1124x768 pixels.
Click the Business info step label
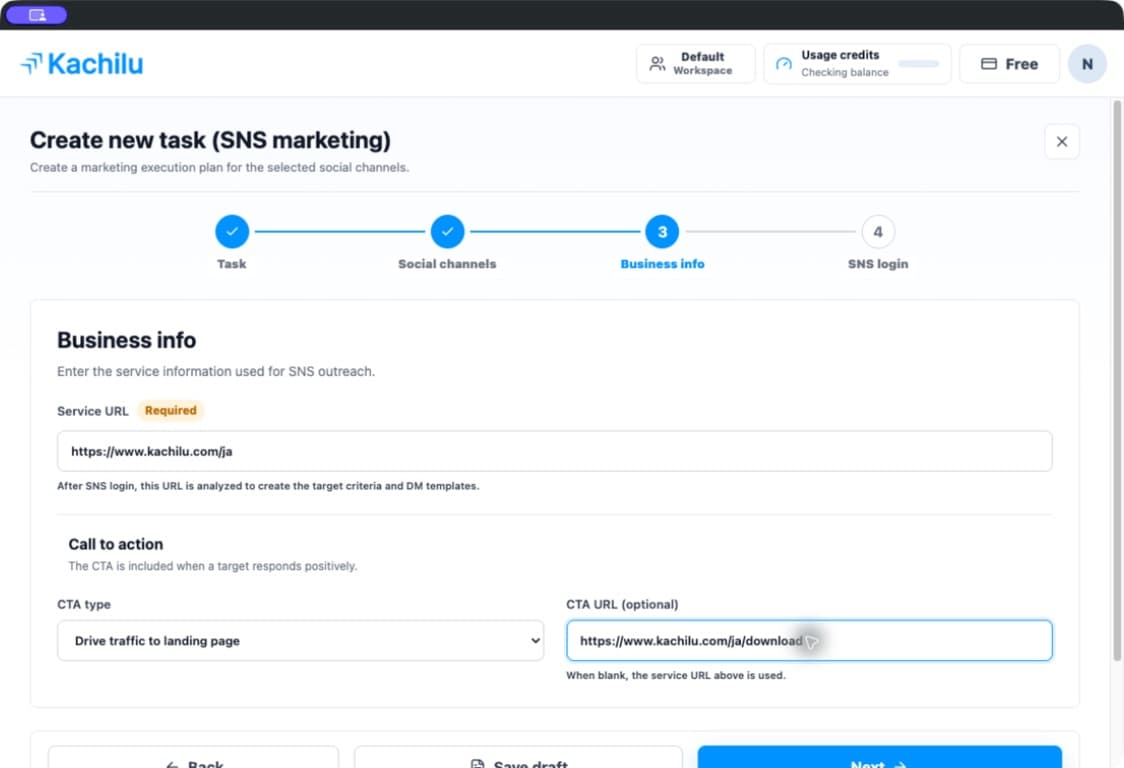[662, 264]
